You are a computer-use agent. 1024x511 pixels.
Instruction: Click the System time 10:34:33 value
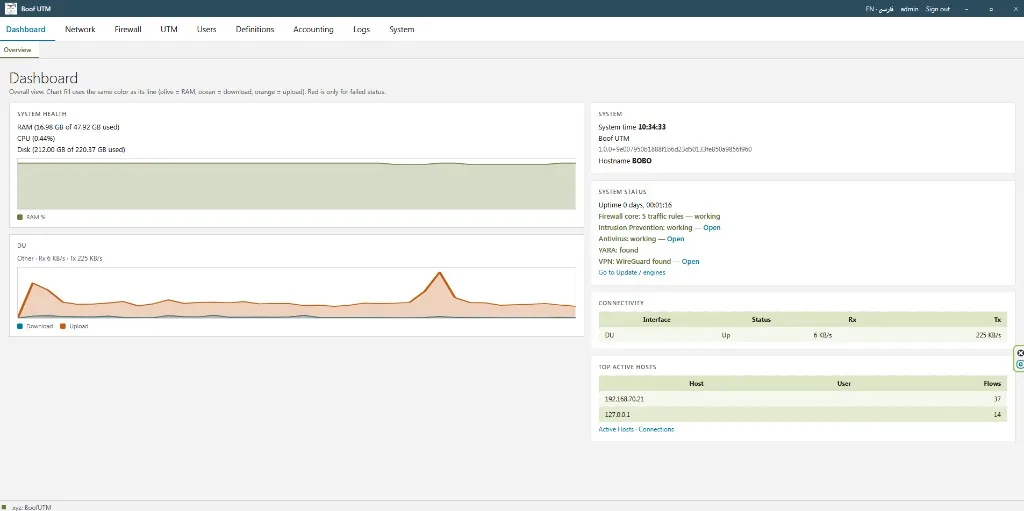coord(652,127)
